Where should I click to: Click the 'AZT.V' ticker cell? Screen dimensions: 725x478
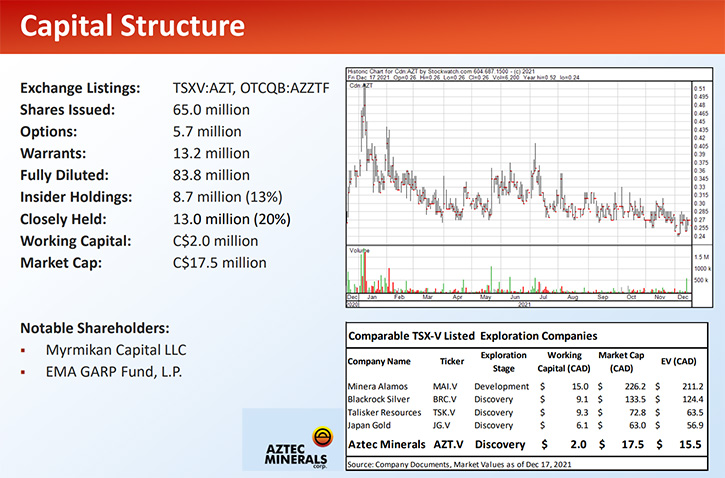click(x=448, y=445)
